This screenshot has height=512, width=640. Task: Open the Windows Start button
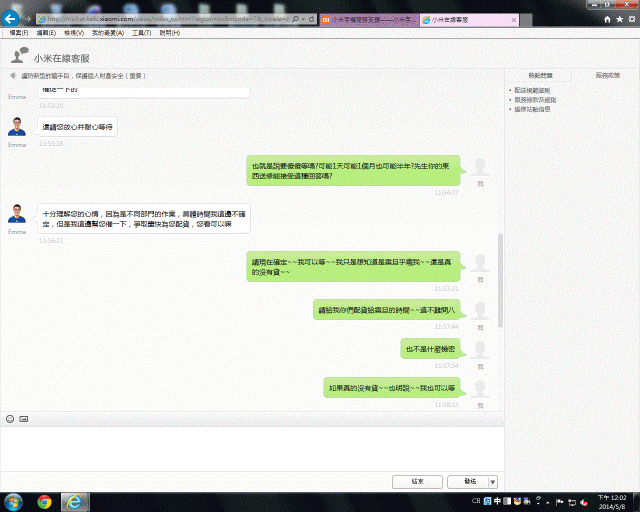[x=13, y=502]
